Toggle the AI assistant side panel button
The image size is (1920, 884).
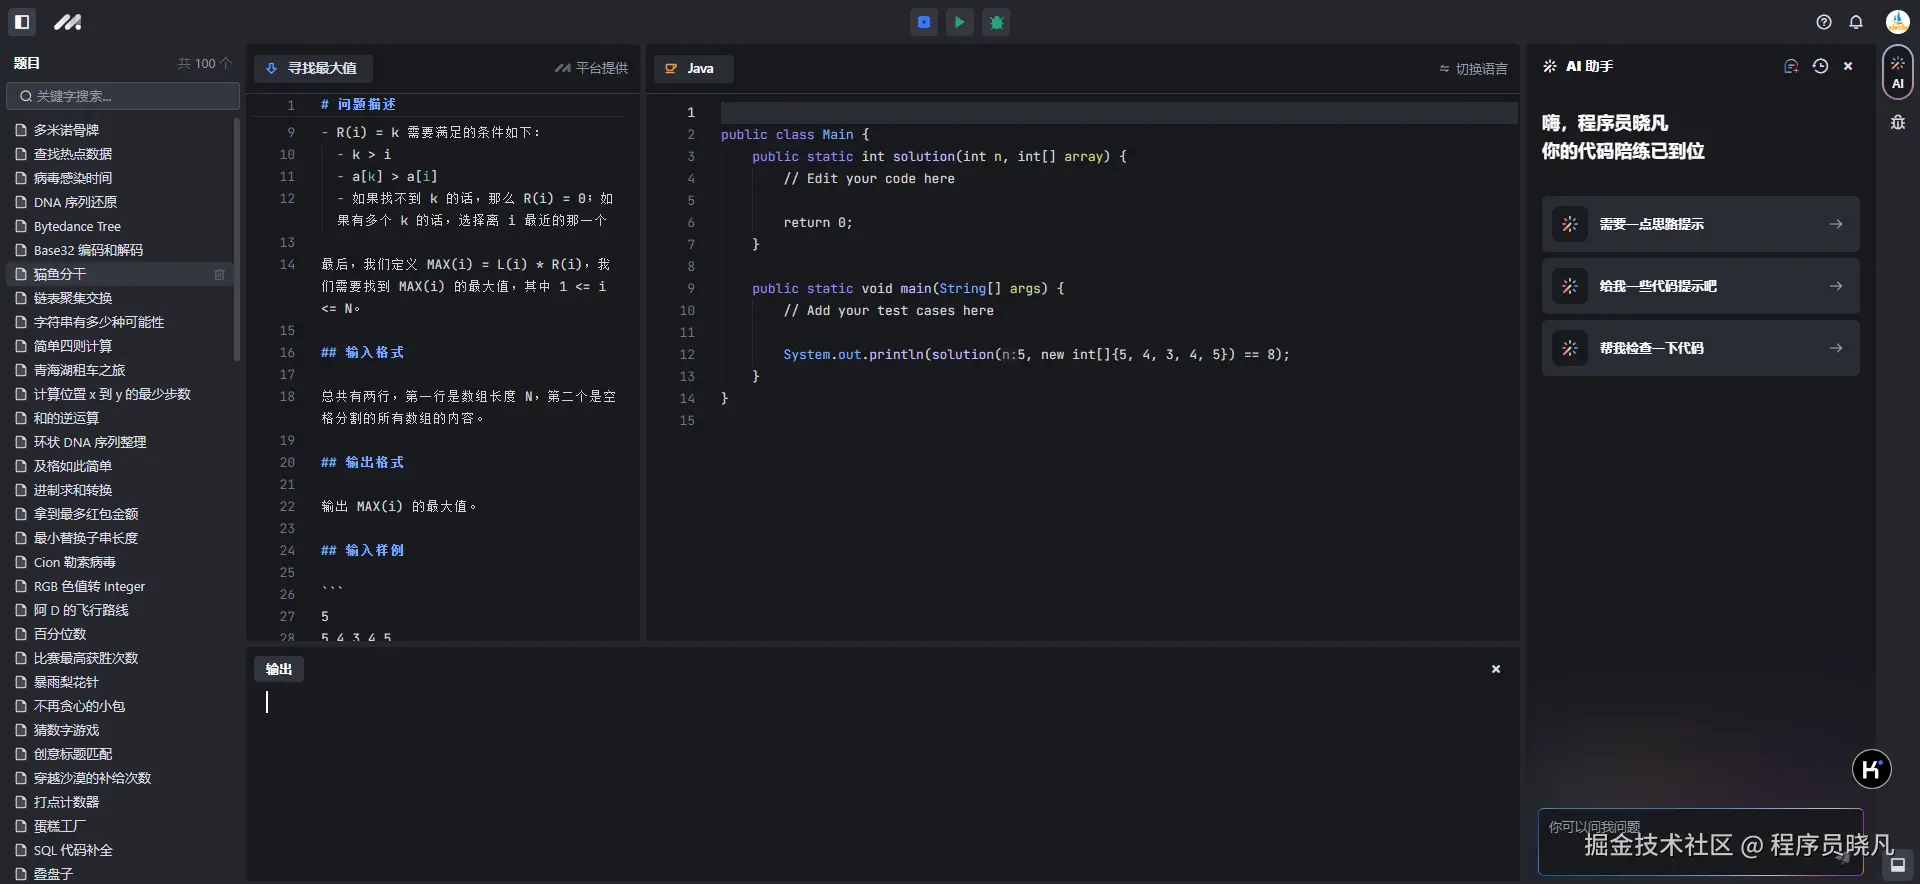tap(1897, 72)
